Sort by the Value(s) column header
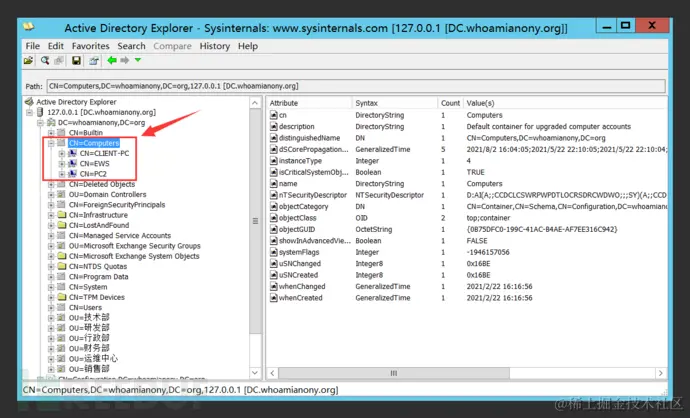Viewport: 690px width, 418px height. (565, 103)
